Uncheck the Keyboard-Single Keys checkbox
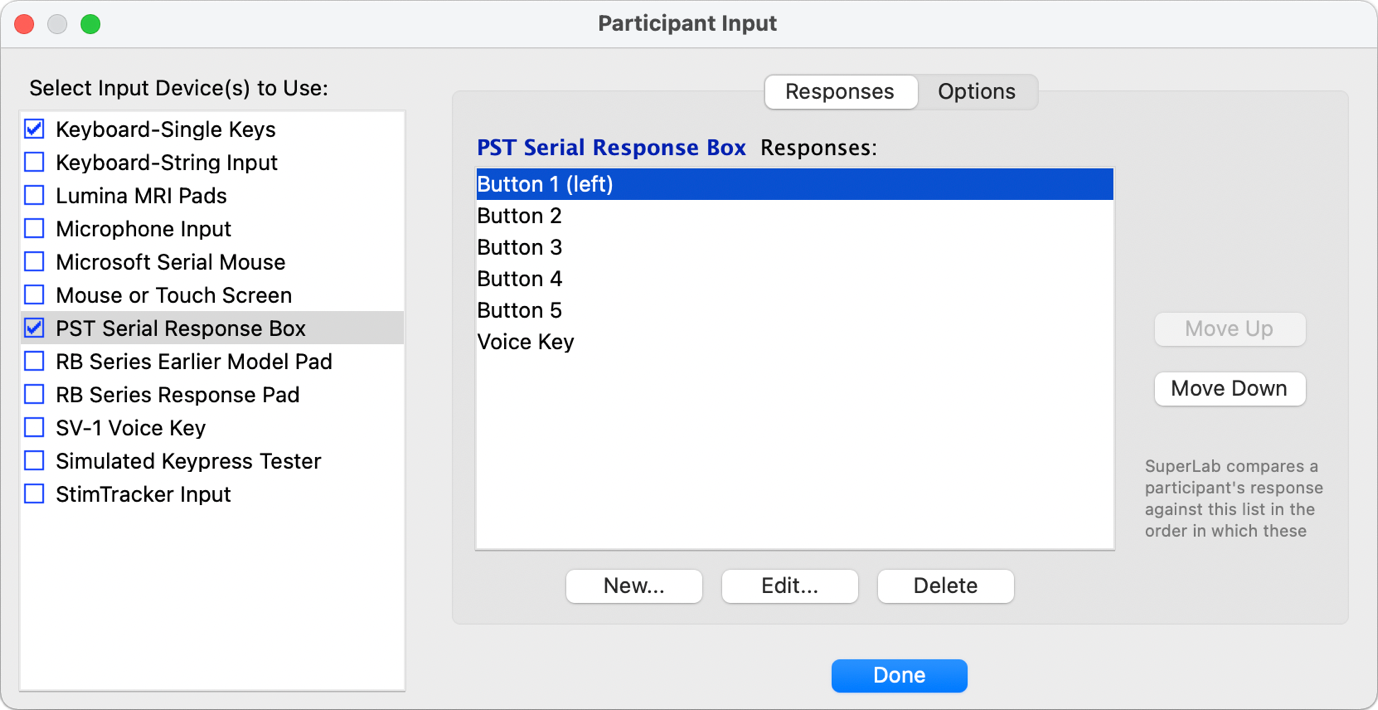Viewport: 1378px width, 710px height. [x=35, y=129]
